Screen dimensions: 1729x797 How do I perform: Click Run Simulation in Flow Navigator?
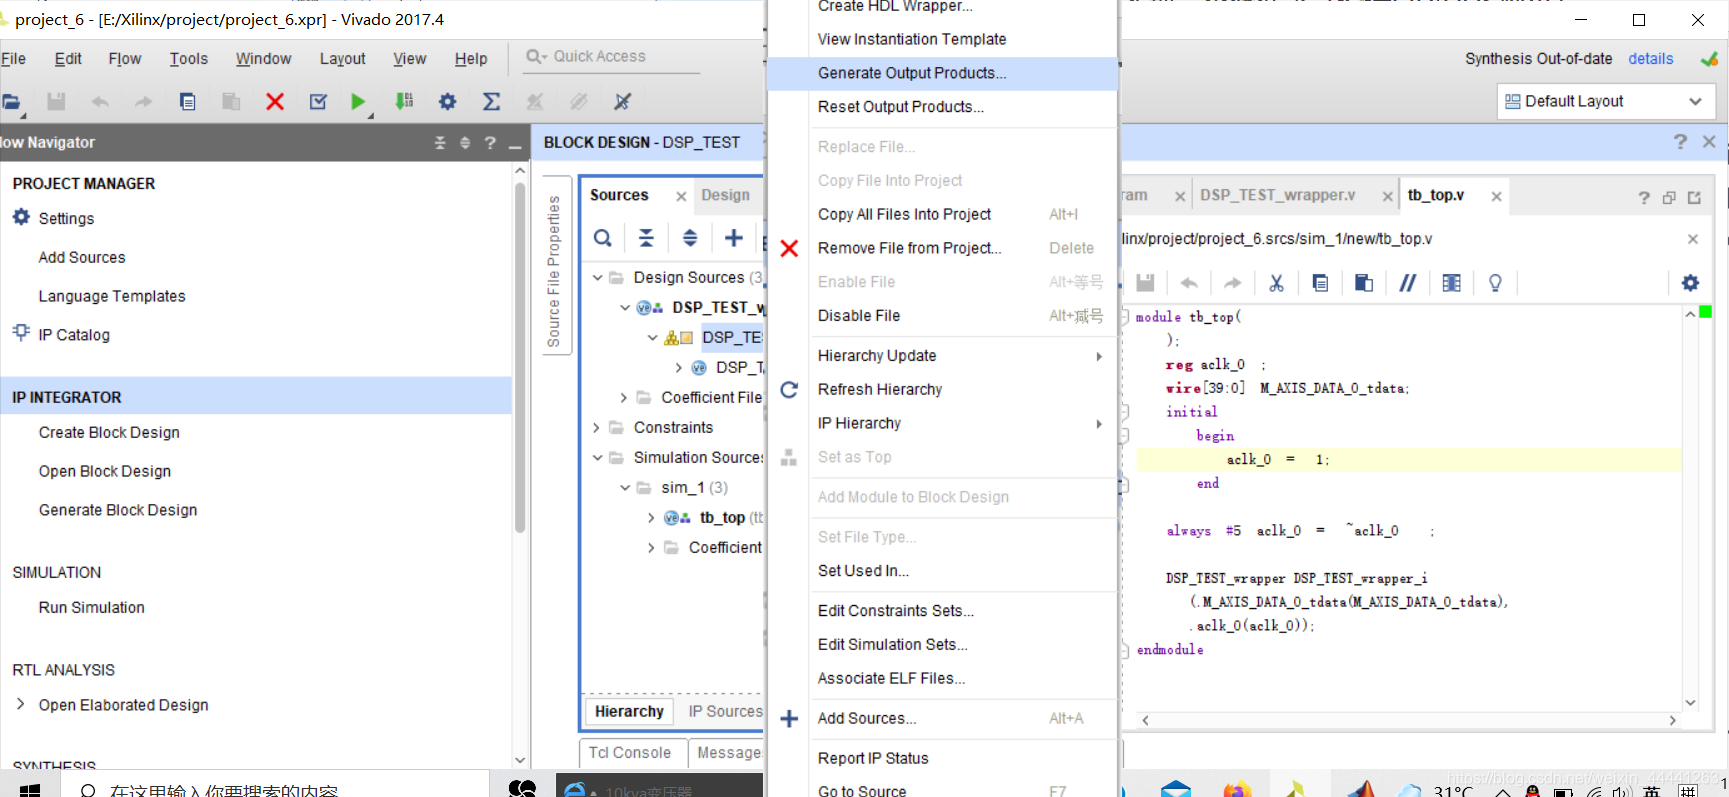click(x=92, y=607)
